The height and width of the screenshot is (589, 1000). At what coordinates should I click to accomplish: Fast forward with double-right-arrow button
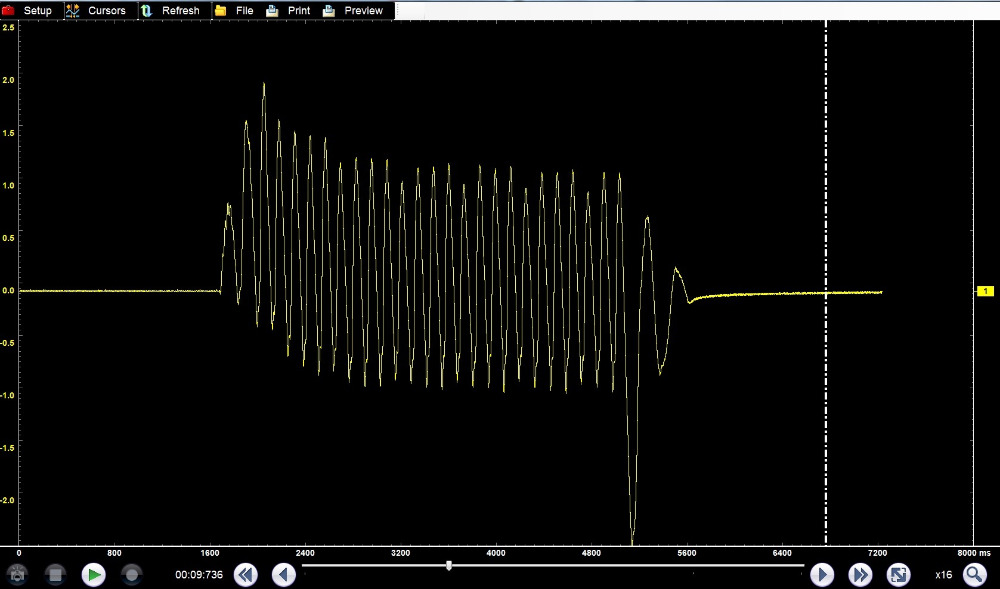click(x=860, y=575)
